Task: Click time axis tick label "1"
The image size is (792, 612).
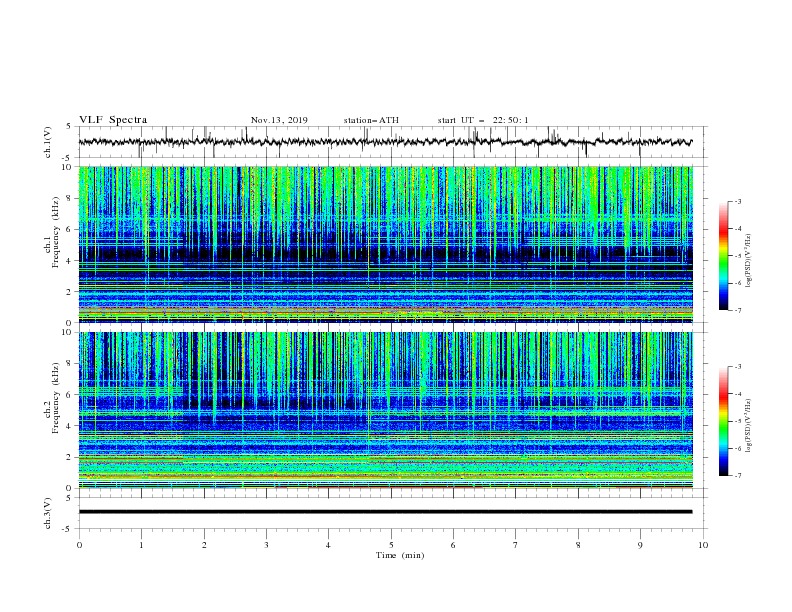Action: [141, 545]
